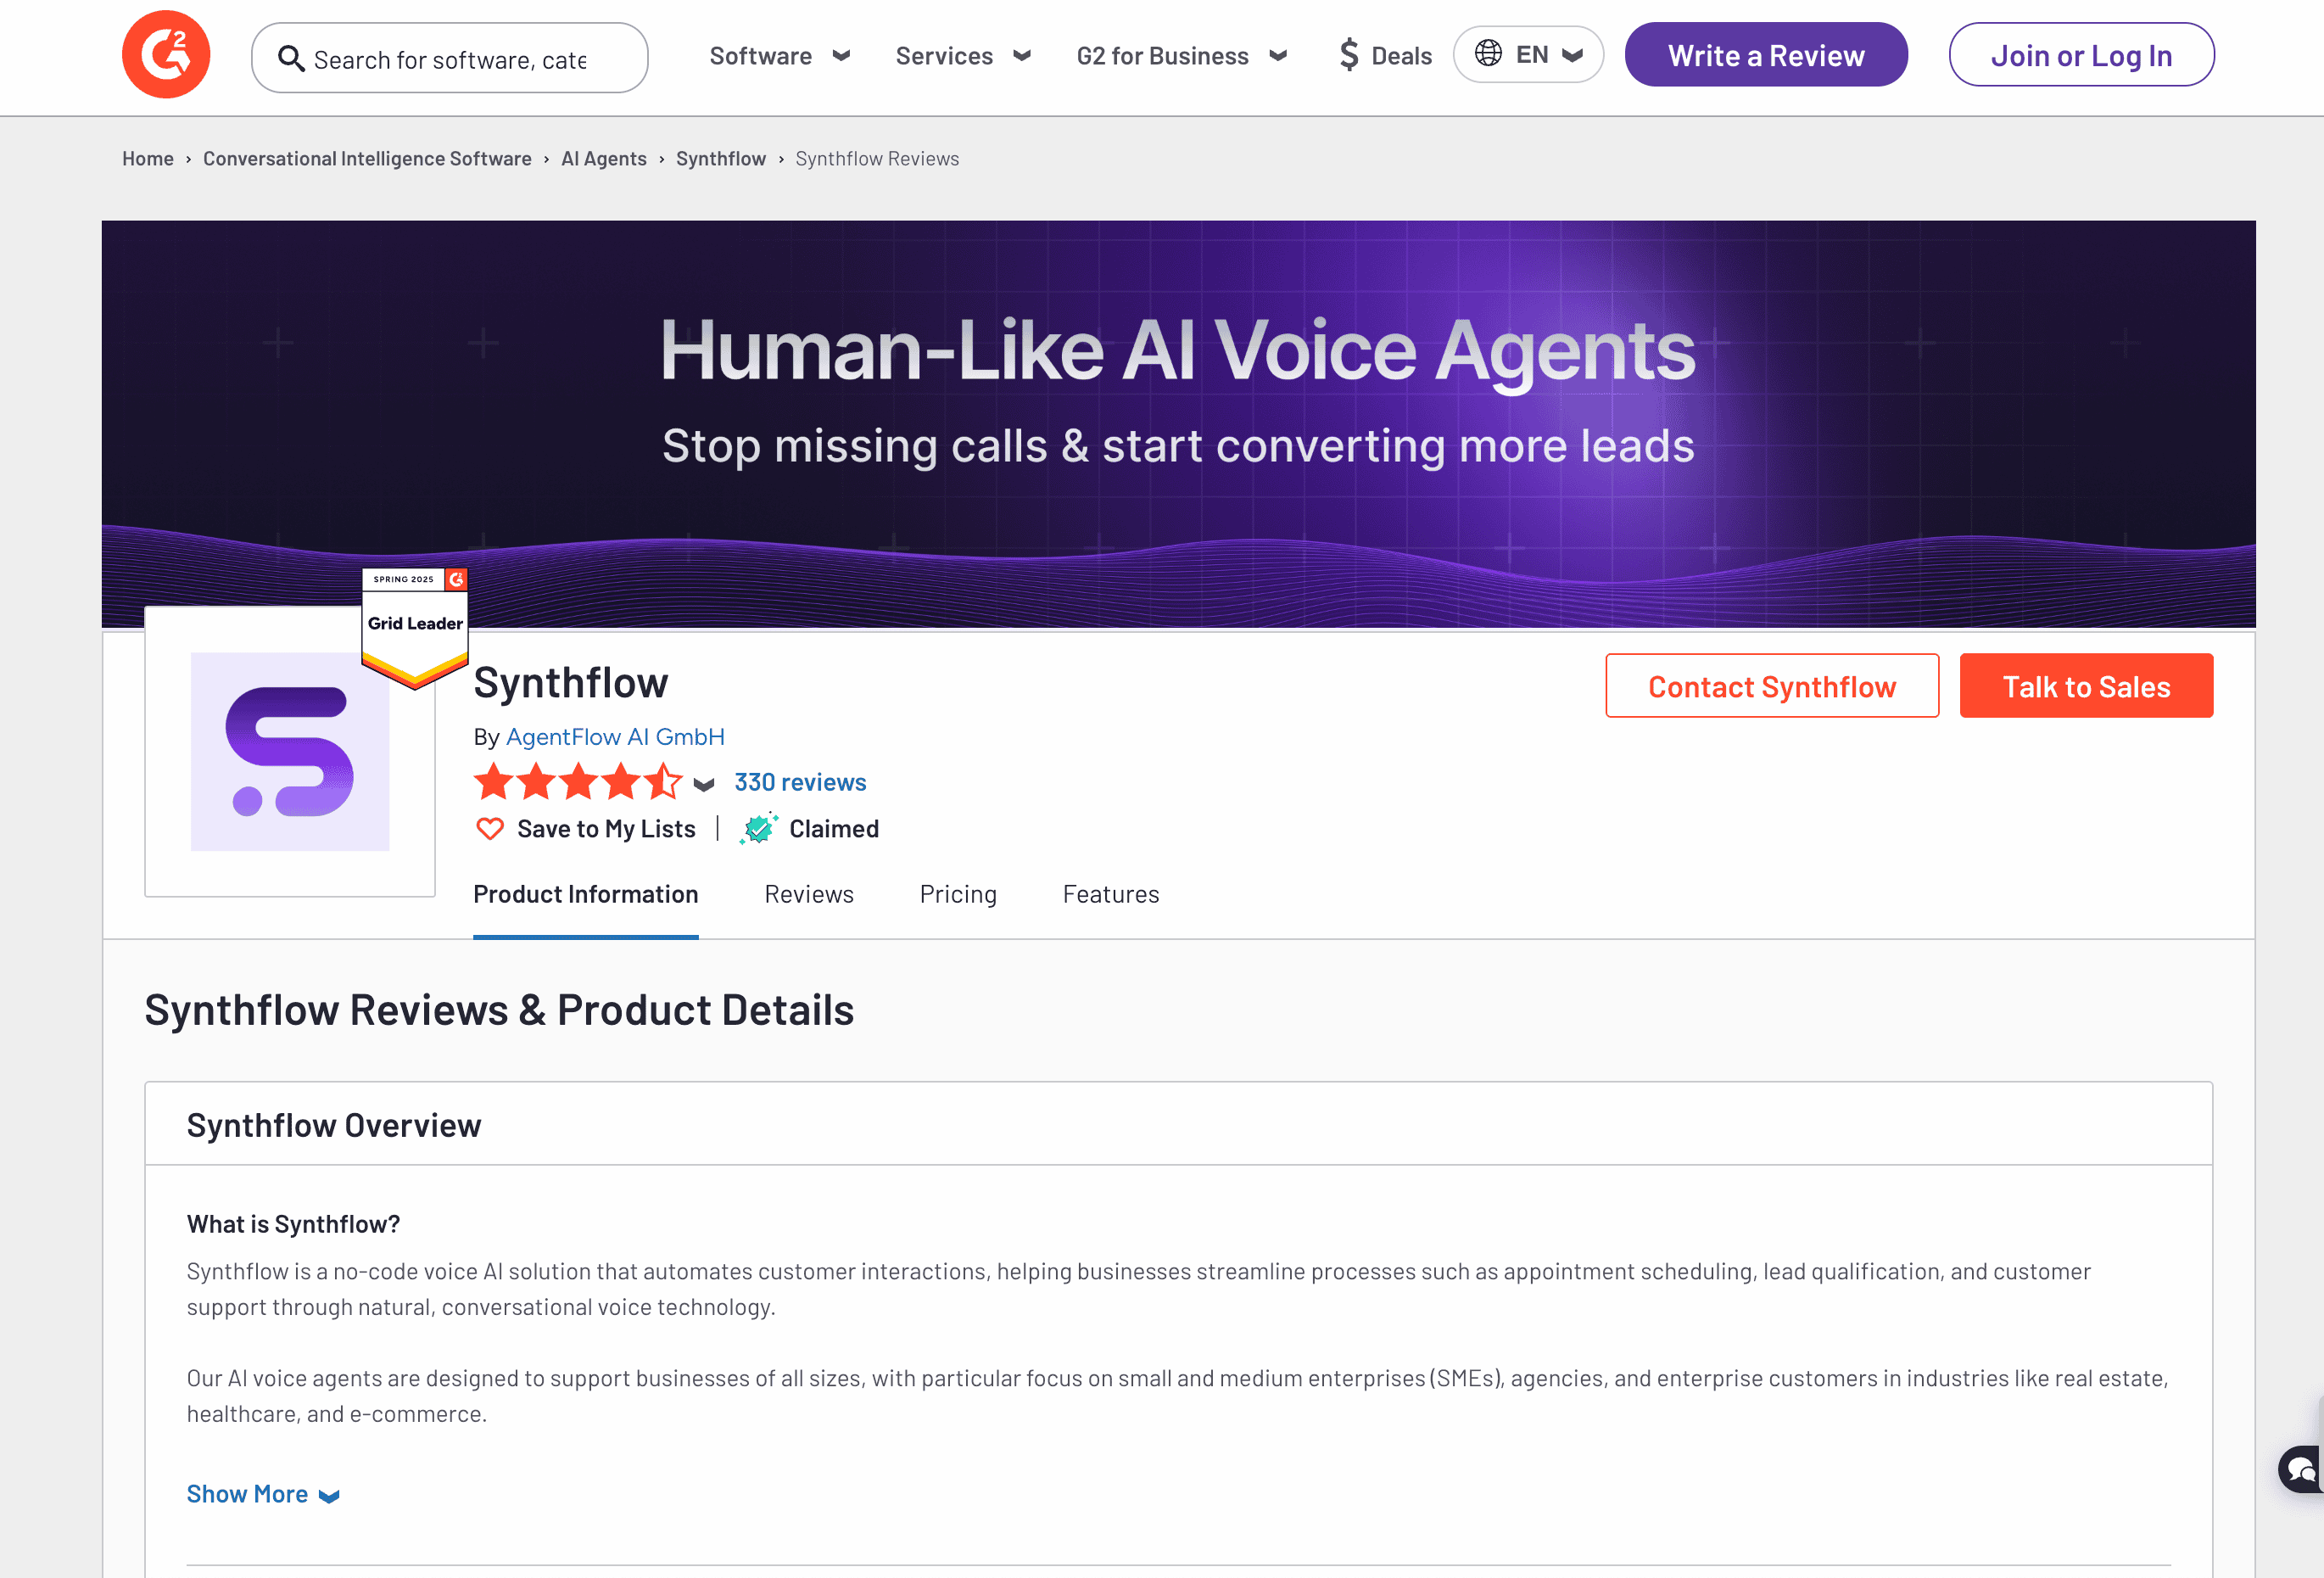This screenshot has height=1578, width=2324.
Task: Expand the rating breakdown chevron
Action: point(704,785)
